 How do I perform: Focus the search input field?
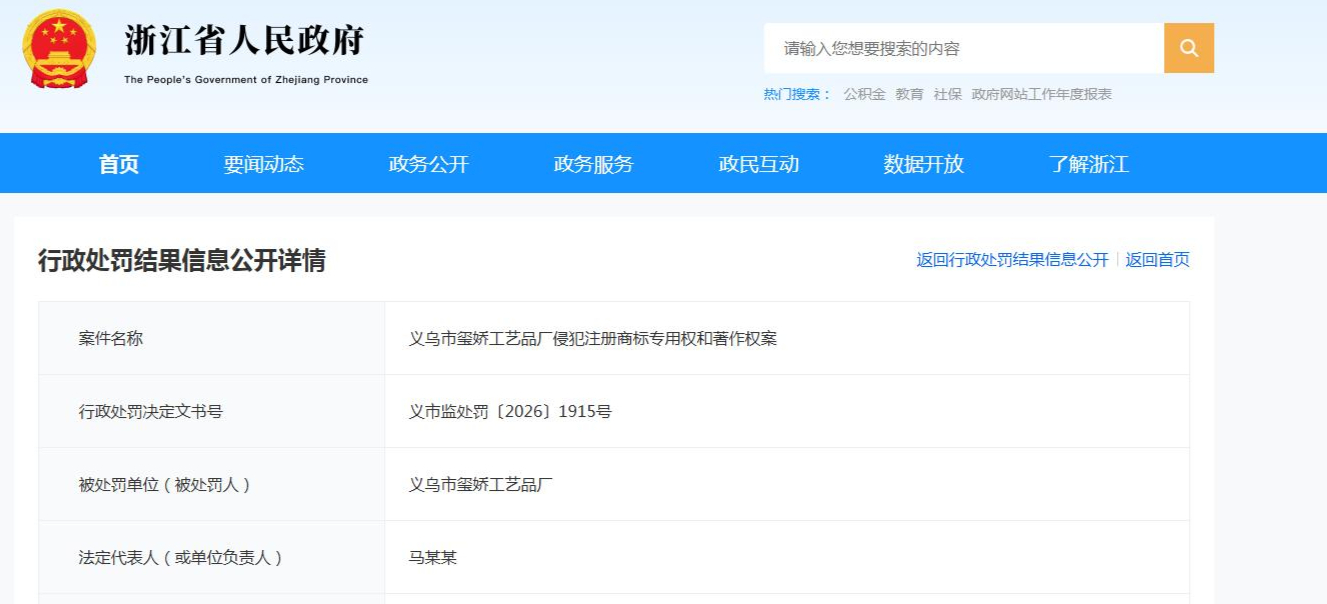pos(964,48)
